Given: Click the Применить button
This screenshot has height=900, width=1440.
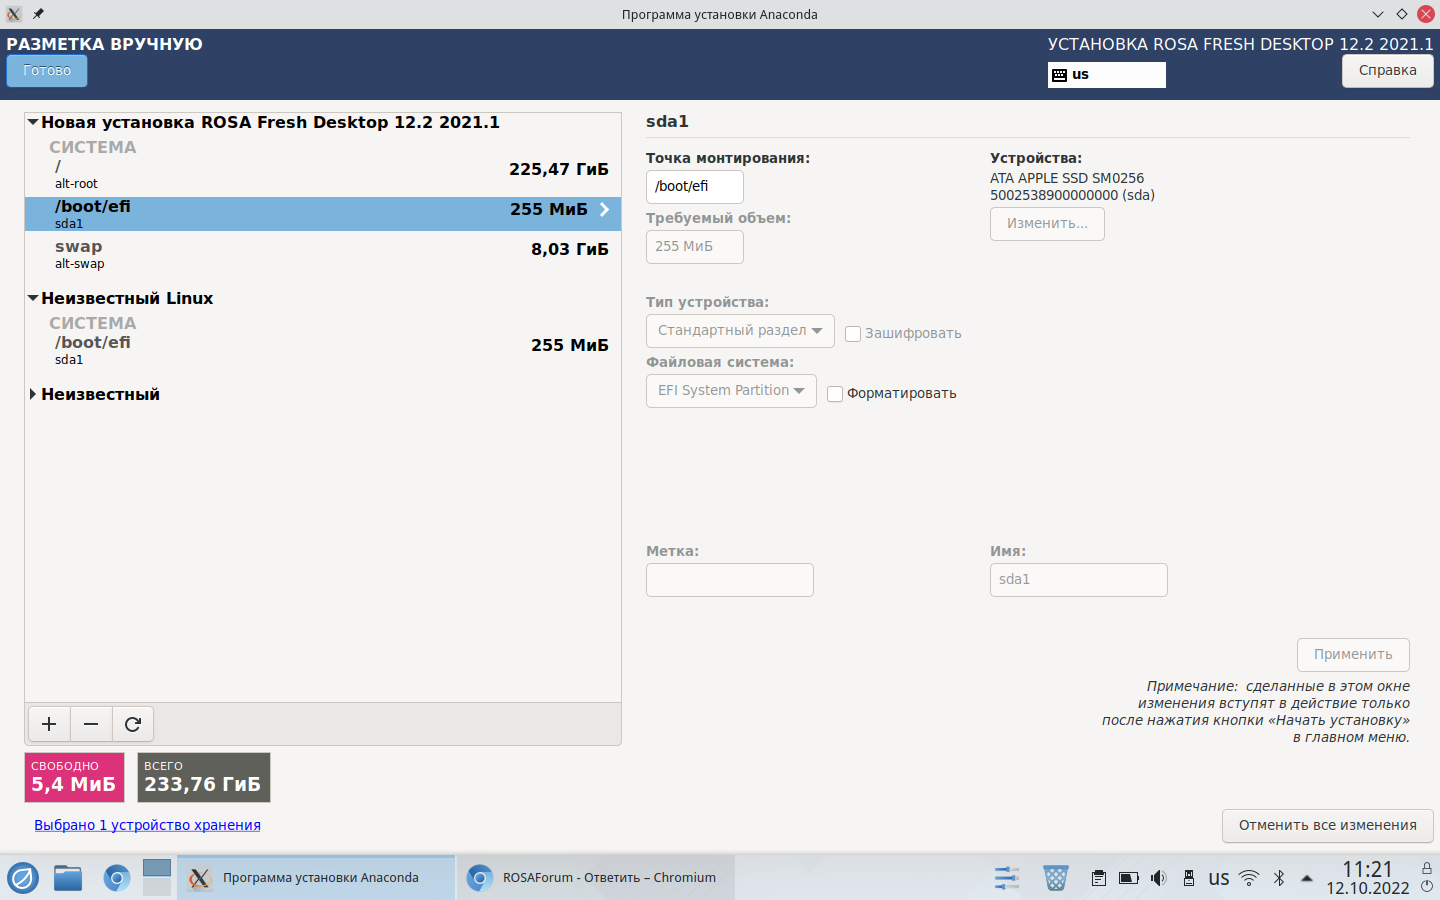Looking at the screenshot, I should (x=1353, y=655).
